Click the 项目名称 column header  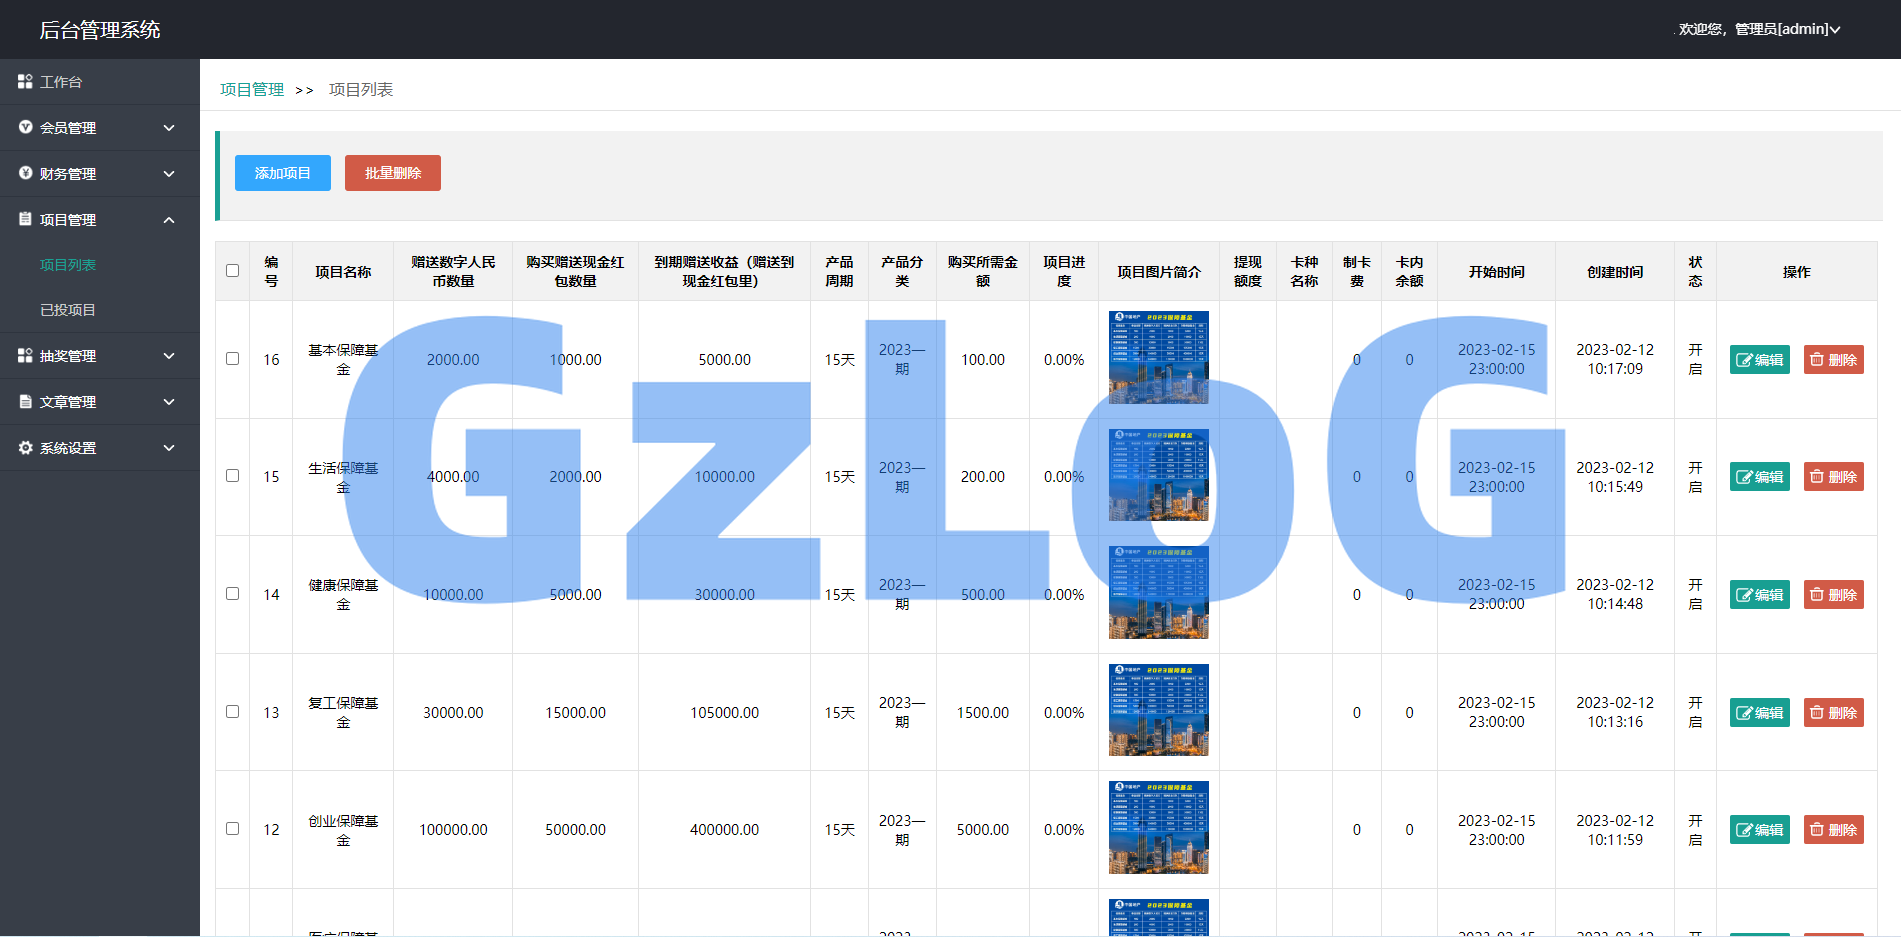(x=343, y=272)
